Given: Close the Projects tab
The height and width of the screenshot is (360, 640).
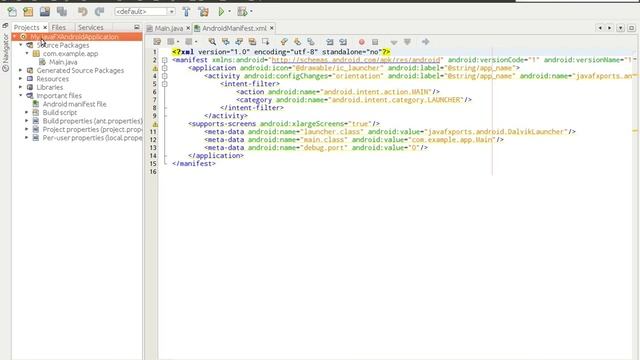Looking at the screenshot, I should (45, 27).
